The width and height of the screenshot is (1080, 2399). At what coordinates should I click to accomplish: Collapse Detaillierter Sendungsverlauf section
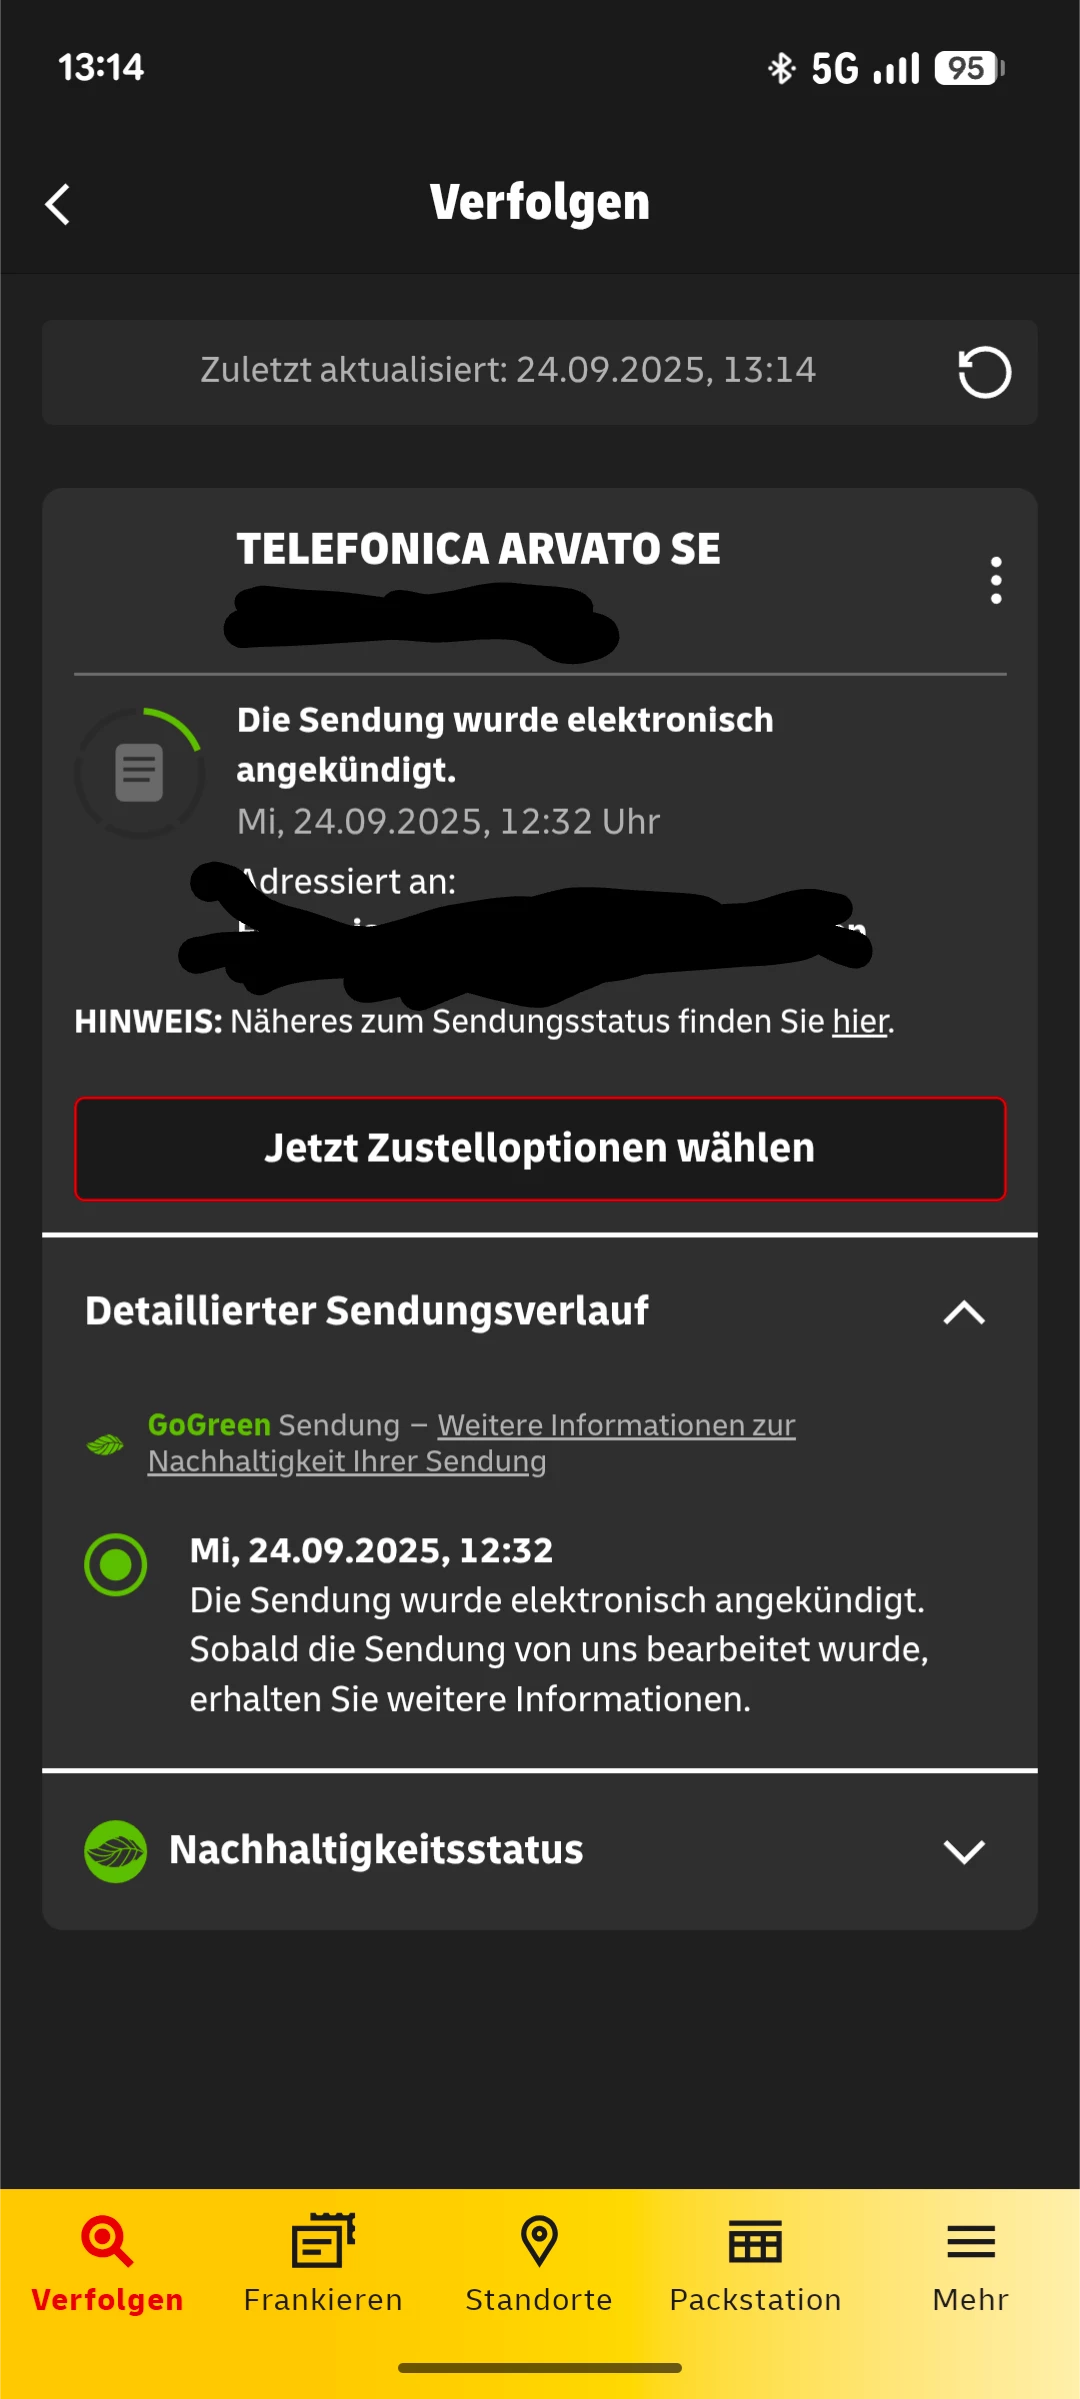[x=964, y=1311]
